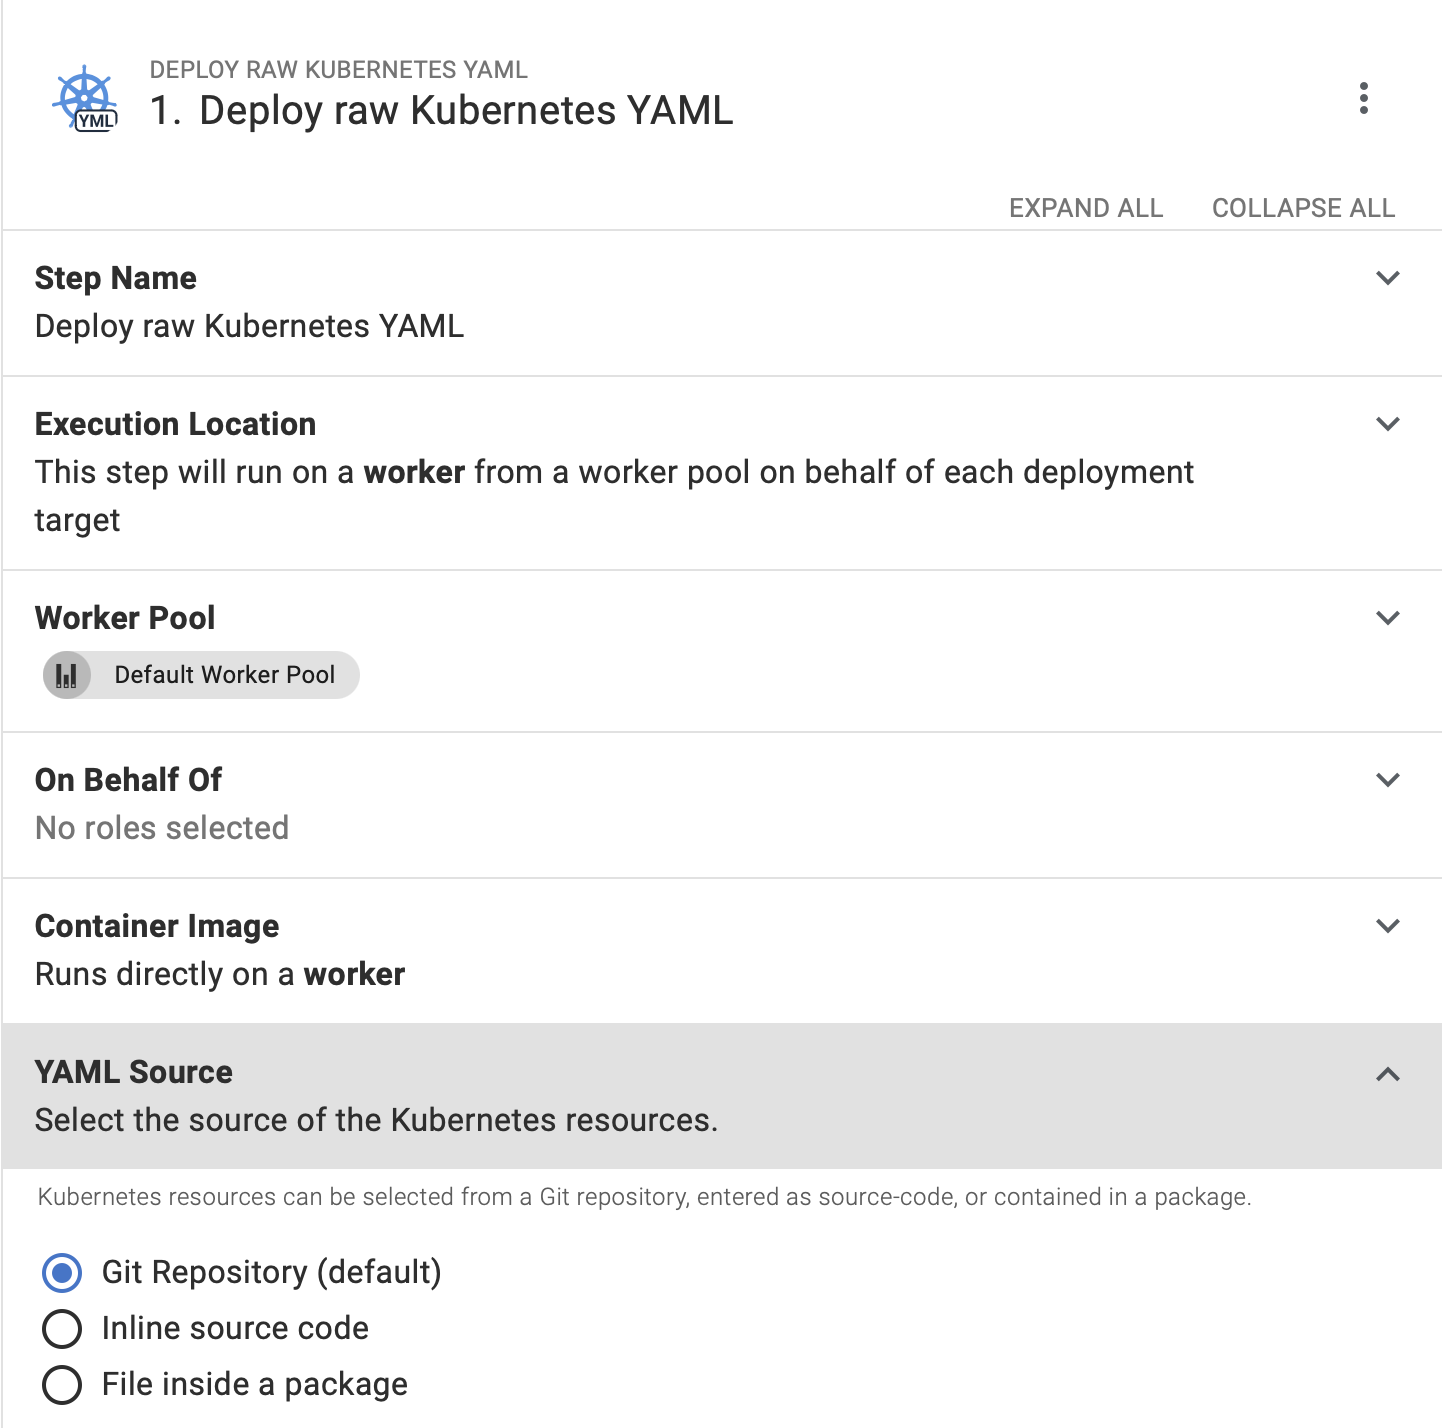The height and width of the screenshot is (1428, 1442).
Task: Expand the Worker Pool section chevron
Action: pyautogui.click(x=1387, y=618)
